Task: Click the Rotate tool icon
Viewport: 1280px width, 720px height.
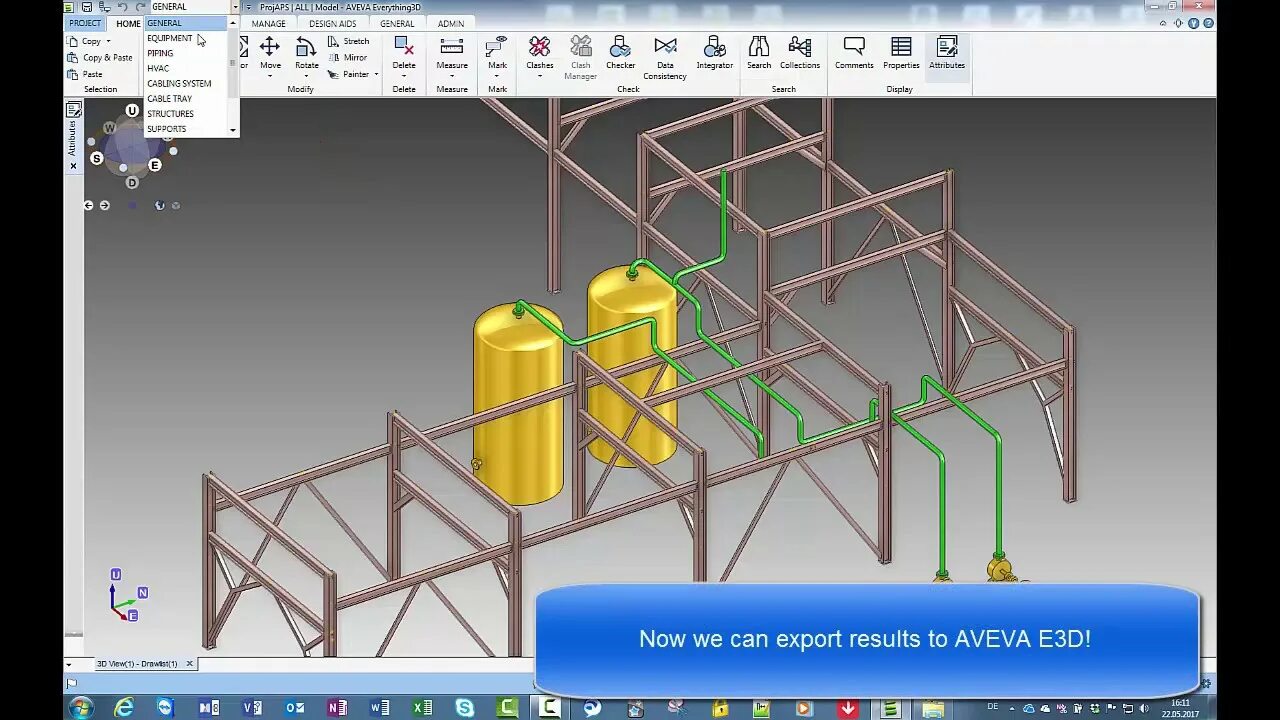Action: (306, 46)
